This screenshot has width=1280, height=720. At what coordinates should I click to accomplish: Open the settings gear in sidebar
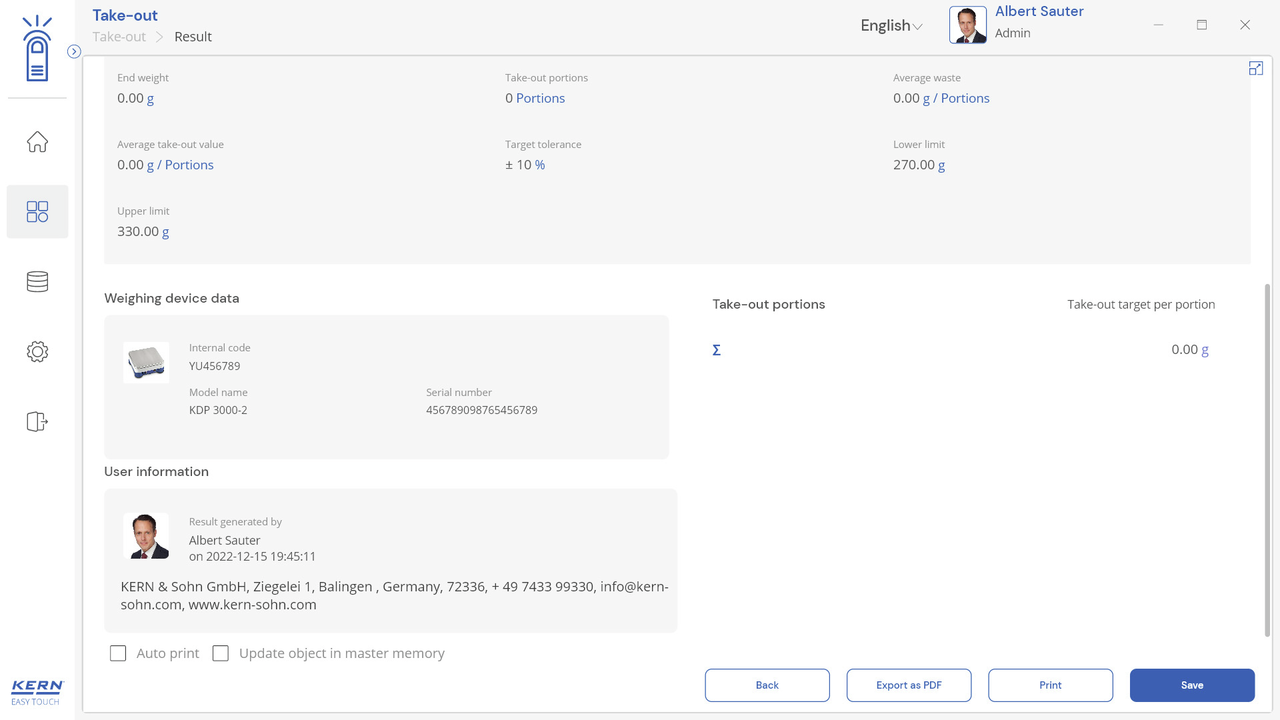pos(37,352)
